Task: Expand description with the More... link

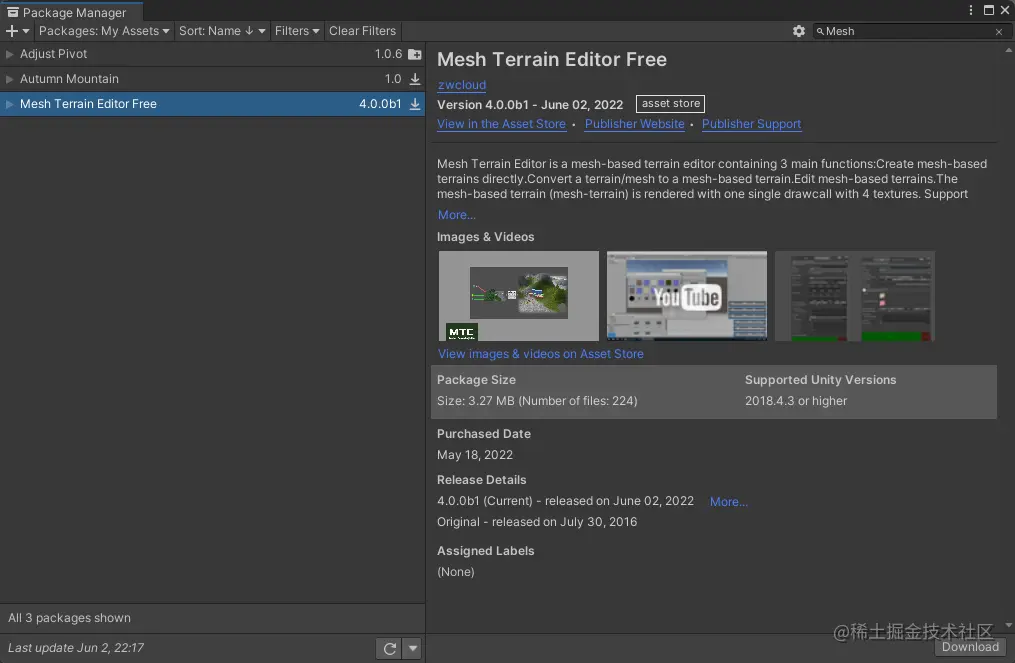Action: coord(456,215)
